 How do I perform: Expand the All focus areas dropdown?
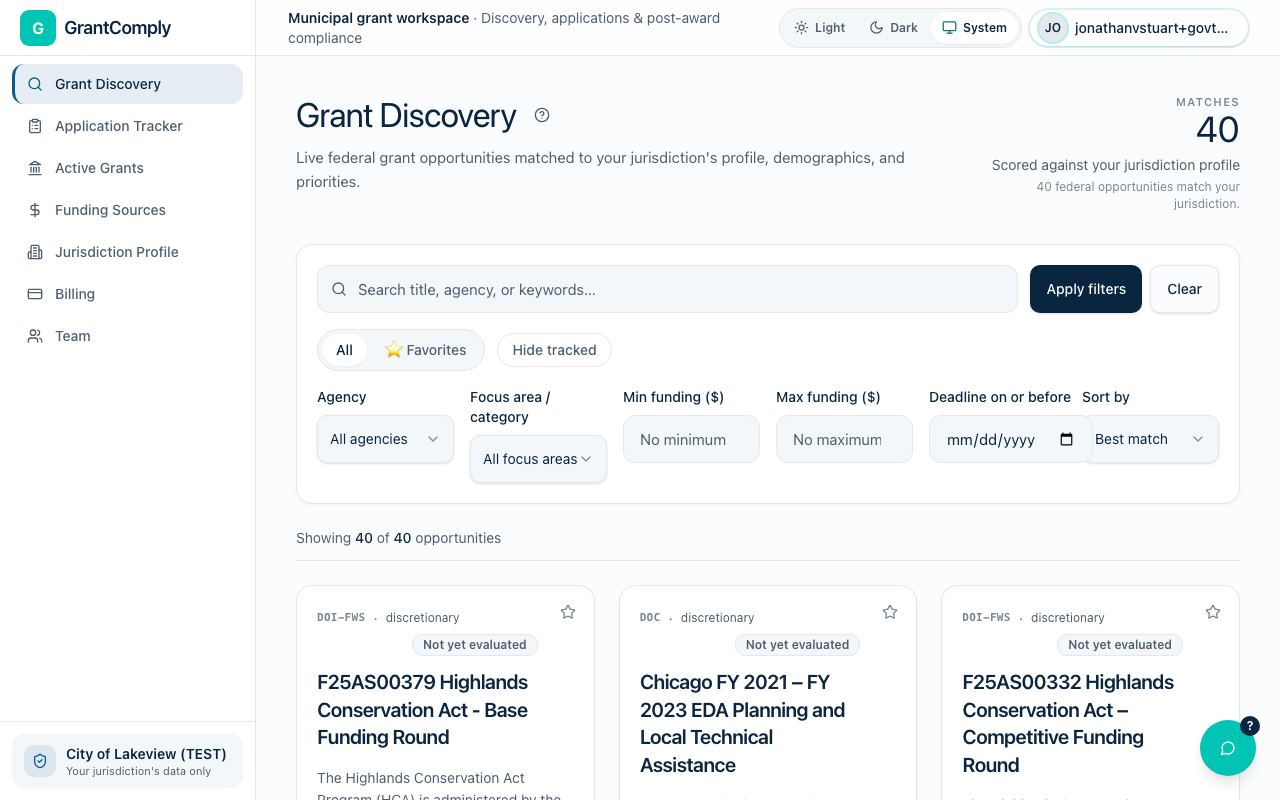click(538, 459)
